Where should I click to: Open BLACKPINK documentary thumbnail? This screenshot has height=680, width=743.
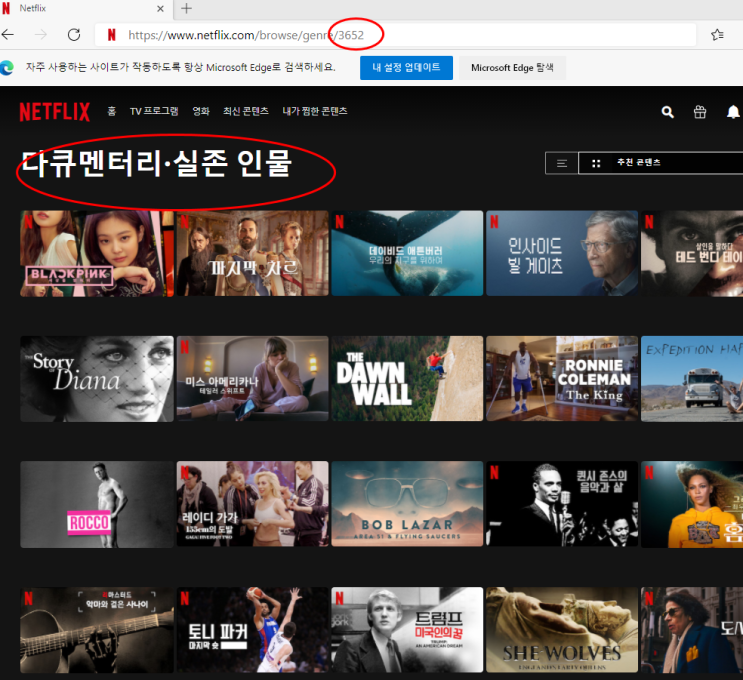click(x=97, y=254)
